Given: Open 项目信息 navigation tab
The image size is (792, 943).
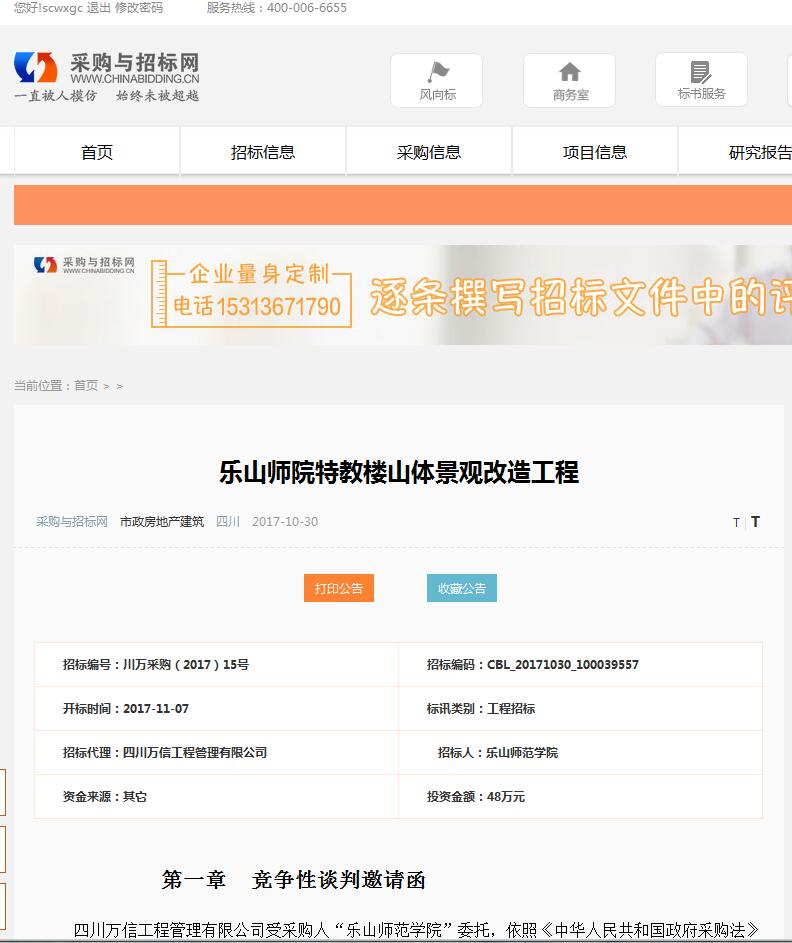Looking at the screenshot, I should (x=595, y=152).
